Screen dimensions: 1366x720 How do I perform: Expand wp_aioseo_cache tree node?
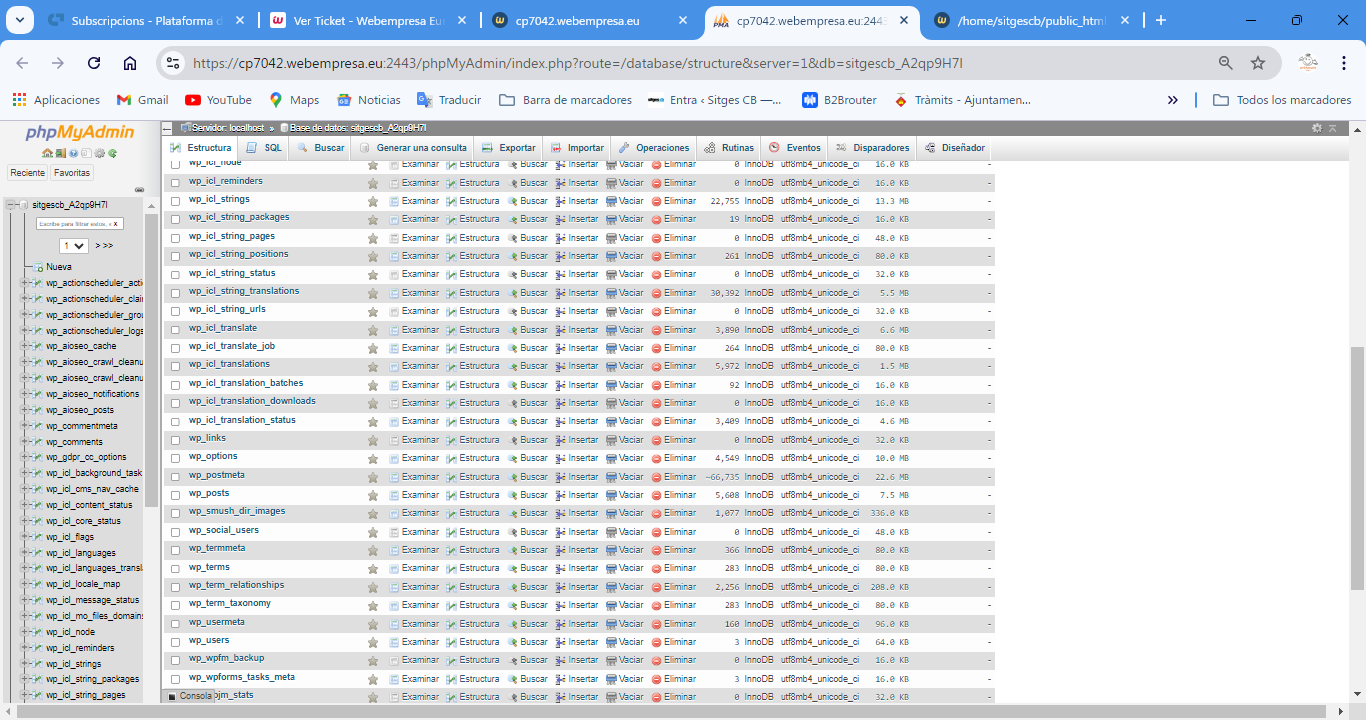(x=25, y=346)
